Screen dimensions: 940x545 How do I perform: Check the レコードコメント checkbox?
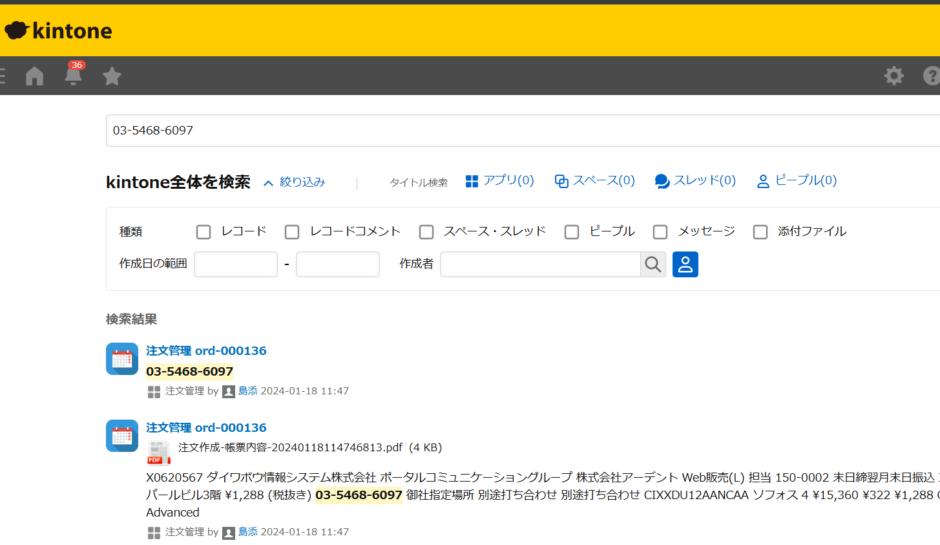[x=292, y=232]
